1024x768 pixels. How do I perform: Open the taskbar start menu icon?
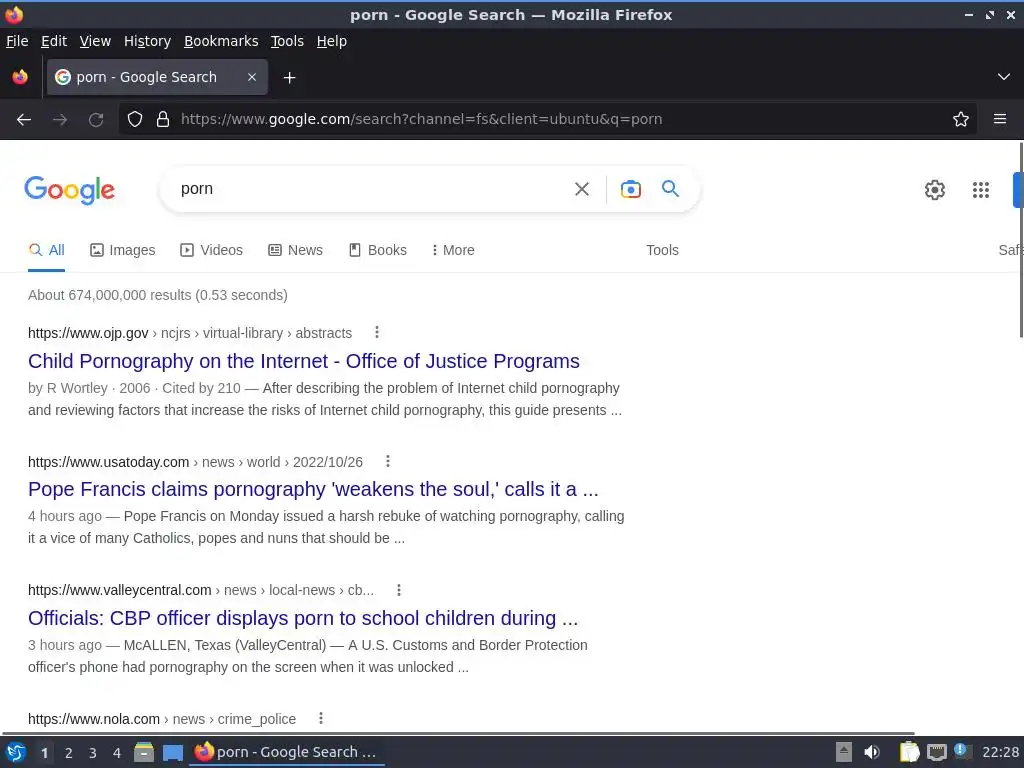(16, 752)
